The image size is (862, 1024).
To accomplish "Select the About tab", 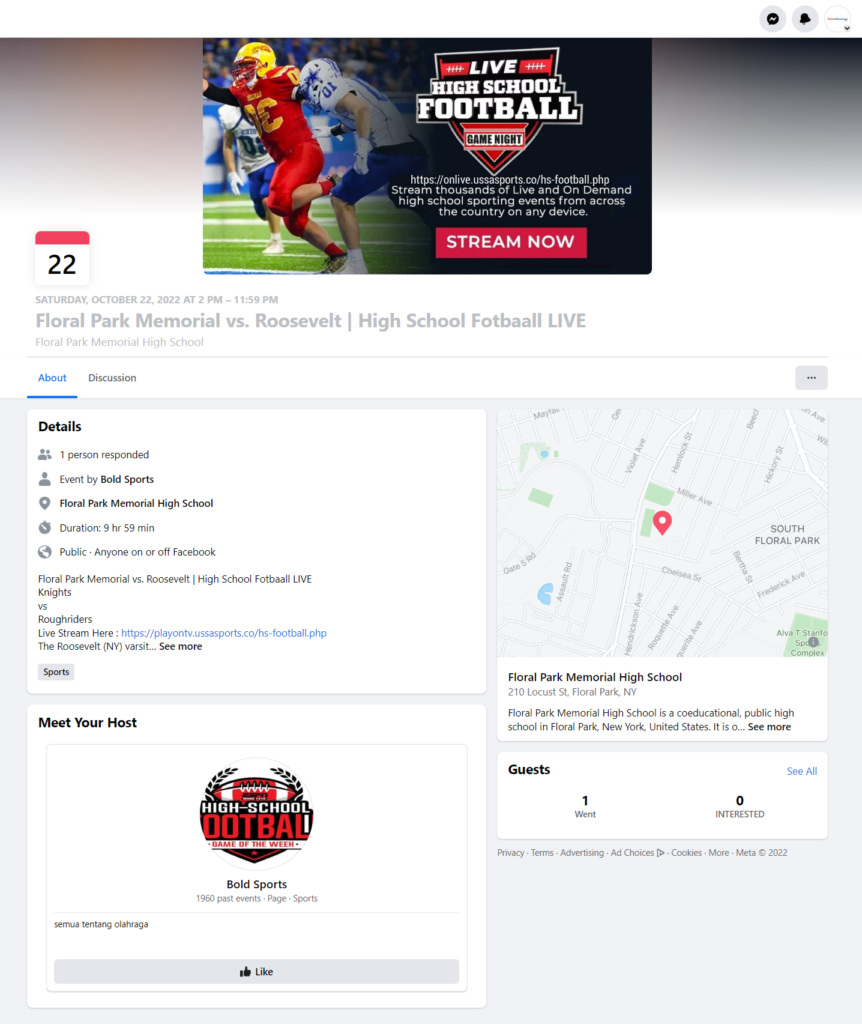I will tap(52, 377).
